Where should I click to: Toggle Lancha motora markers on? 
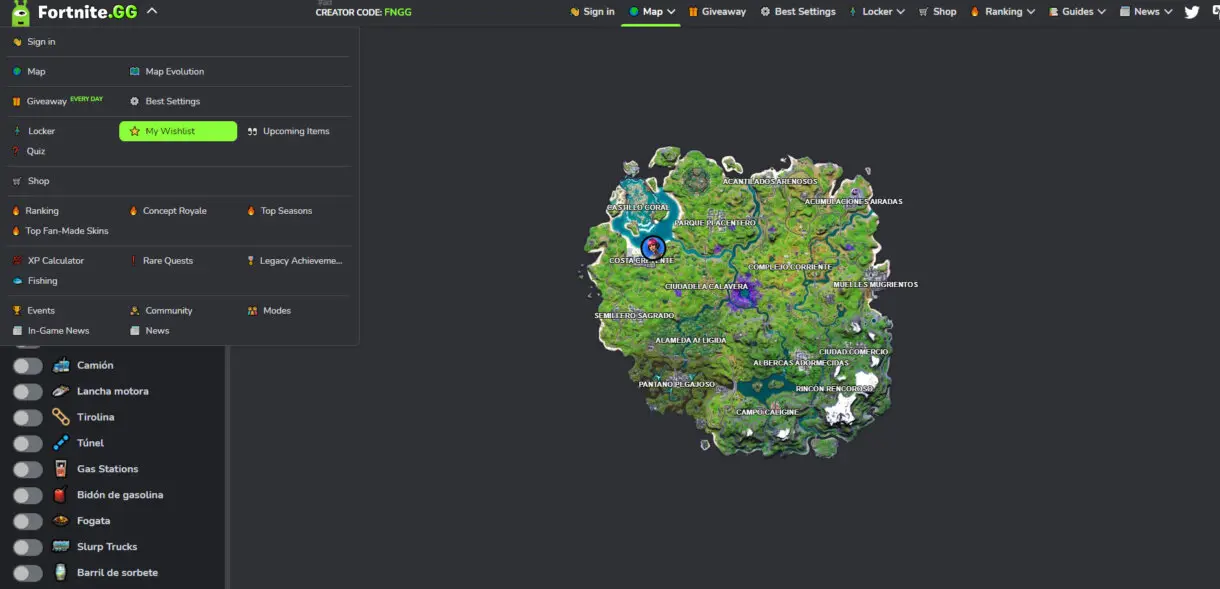pos(28,392)
